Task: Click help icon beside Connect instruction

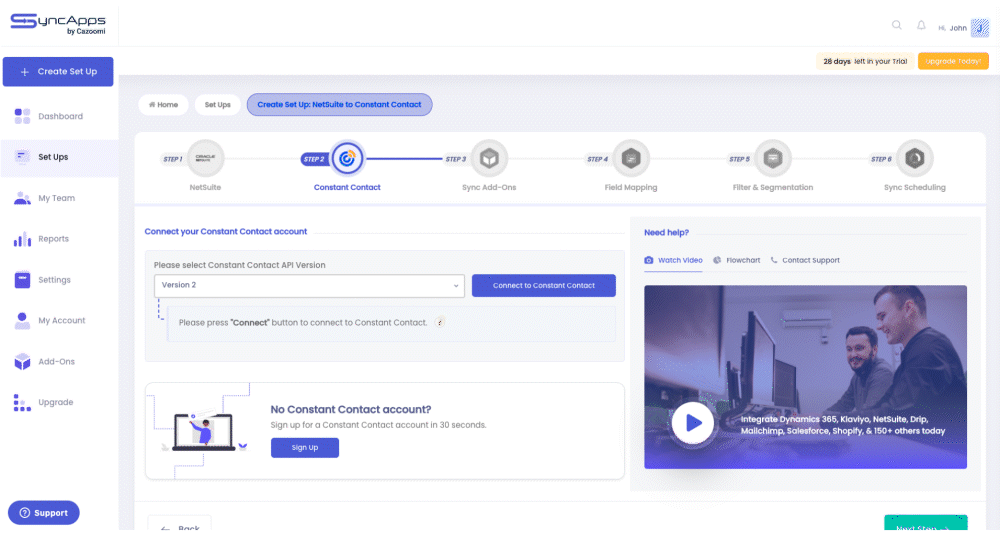Action: pos(440,323)
